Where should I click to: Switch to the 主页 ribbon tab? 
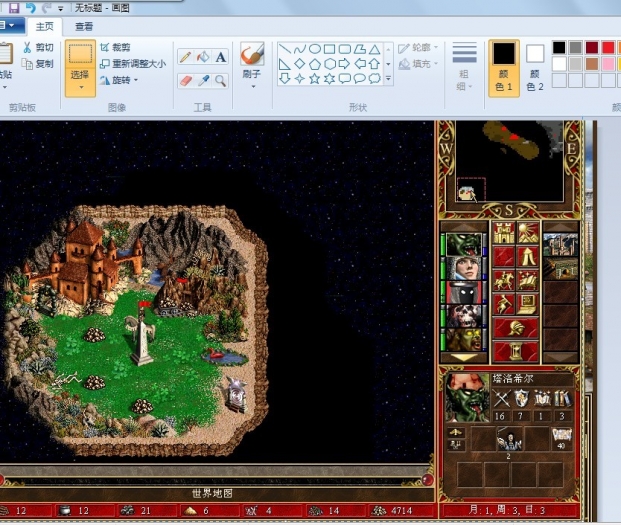pyautogui.click(x=44, y=27)
